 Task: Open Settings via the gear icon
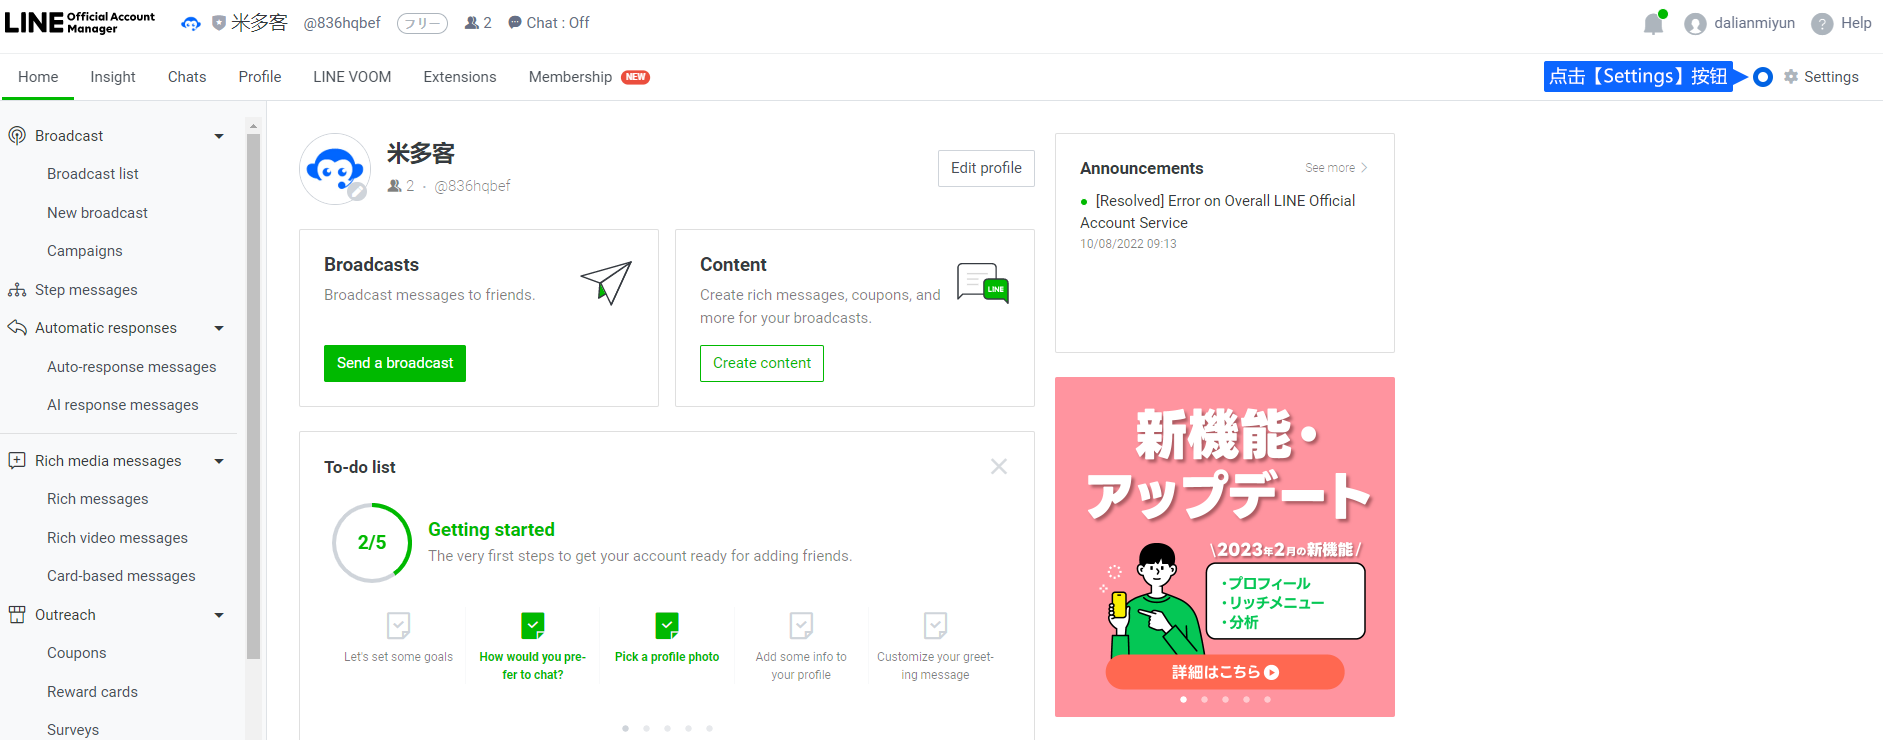click(1791, 77)
